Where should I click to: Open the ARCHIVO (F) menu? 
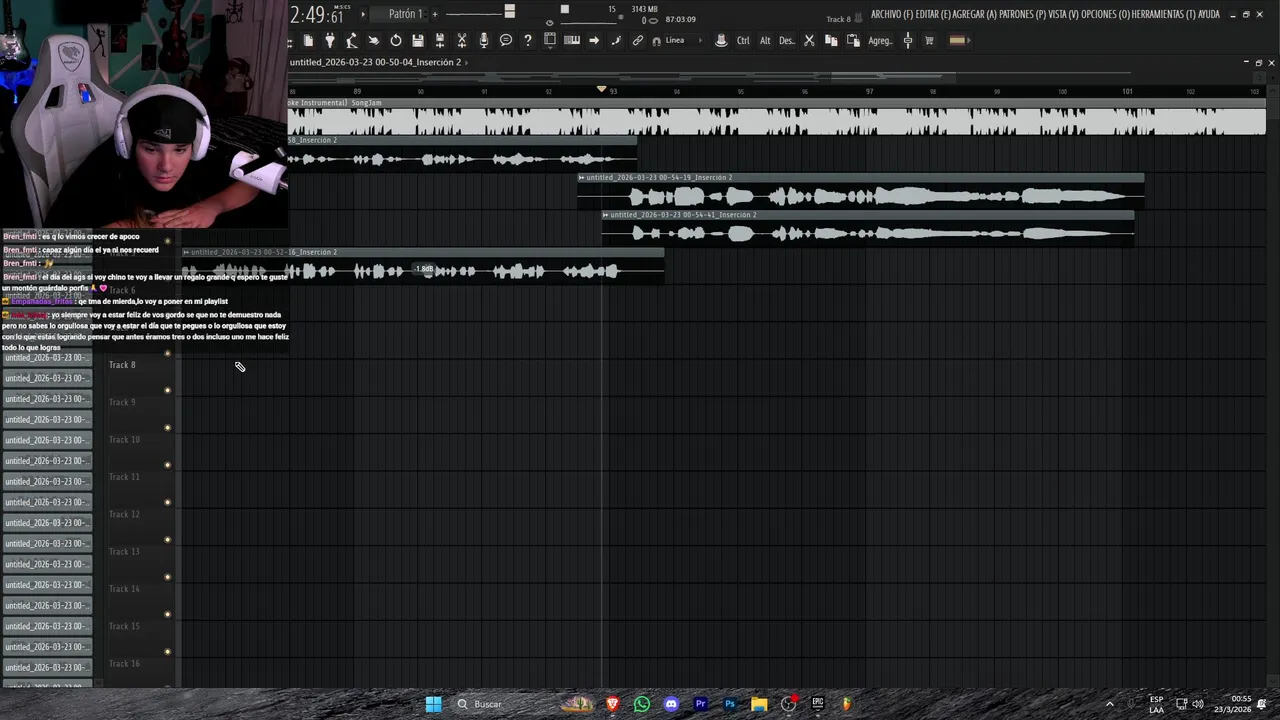pos(892,15)
